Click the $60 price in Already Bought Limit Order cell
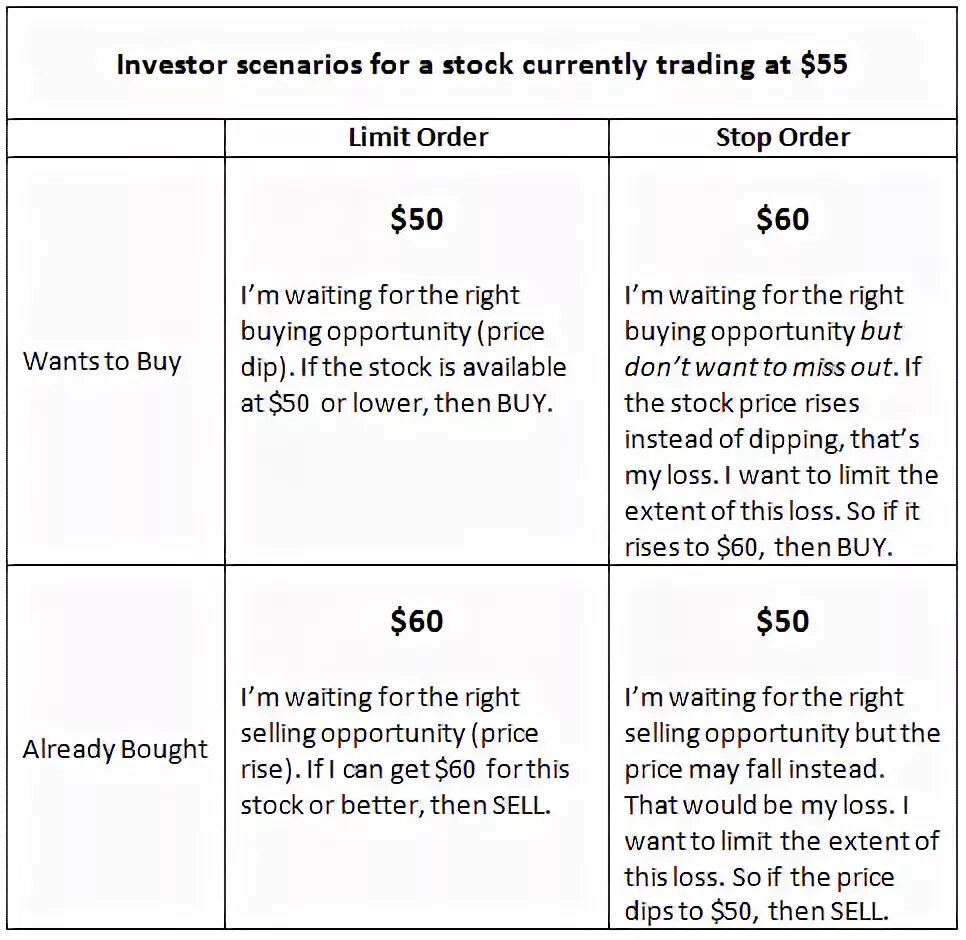The width and height of the screenshot is (966, 940). pyautogui.click(x=416, y=622)
